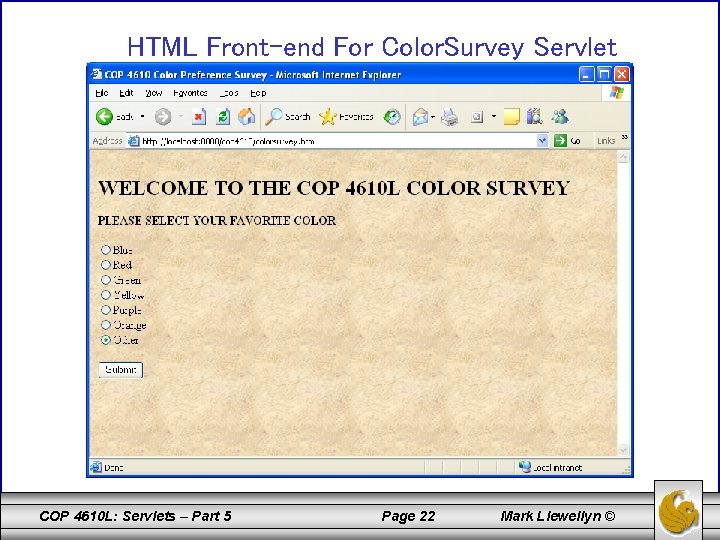Select the Orange radio button
The height and width of the screenshot is (540, 720).
pos(106,325)
